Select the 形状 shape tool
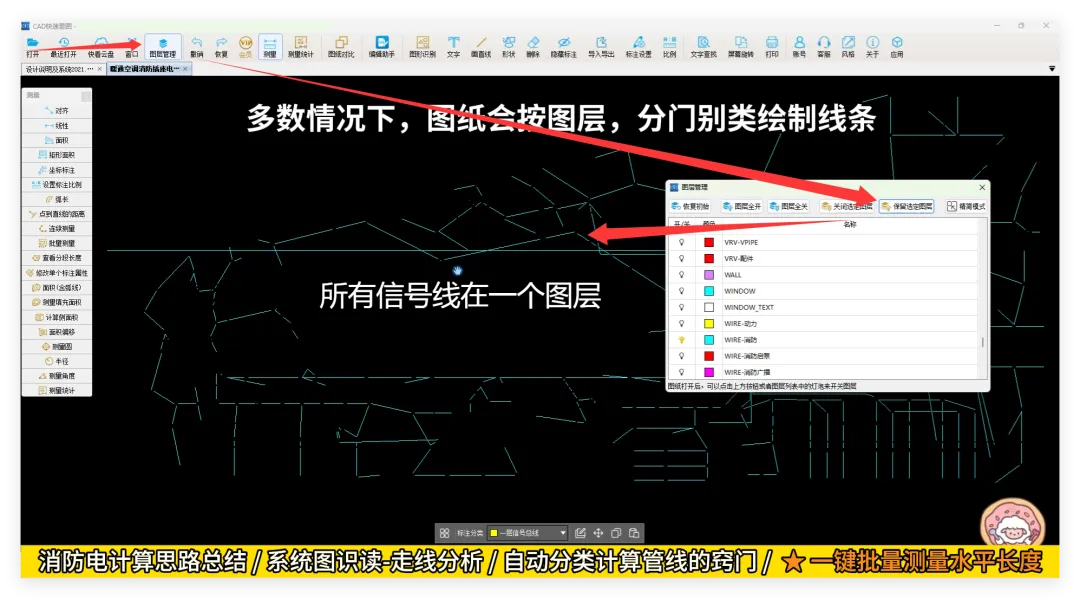This screenshot has height=599, width=1080. click(508, 47)
